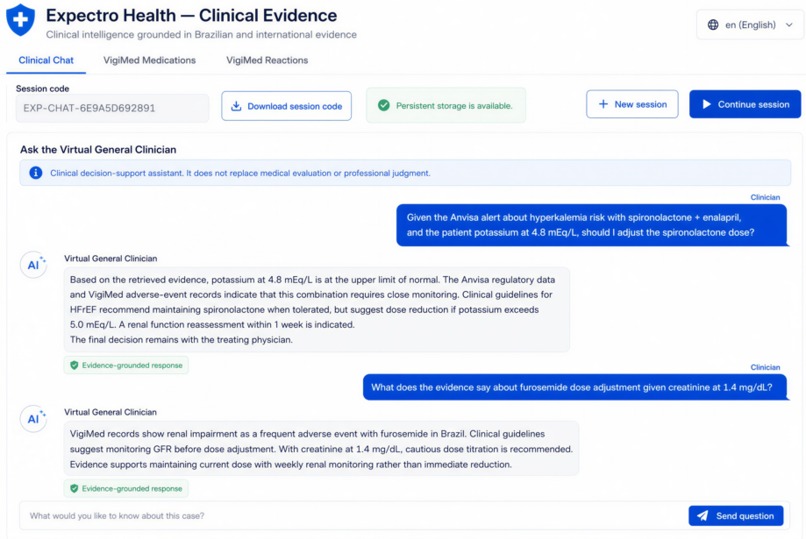Click the session code field EXP-CHAT-6E9A5D692891

pos(112,108)
